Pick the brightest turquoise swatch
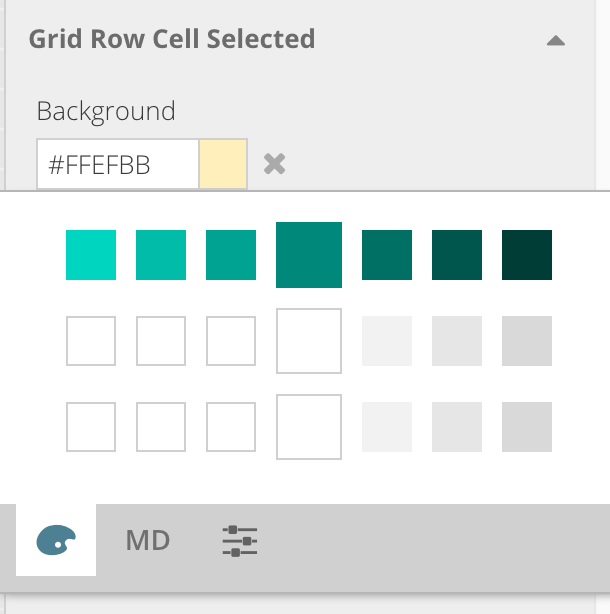Image resolution: width=610 pixels, height=614 pixels. coord(91,255)
